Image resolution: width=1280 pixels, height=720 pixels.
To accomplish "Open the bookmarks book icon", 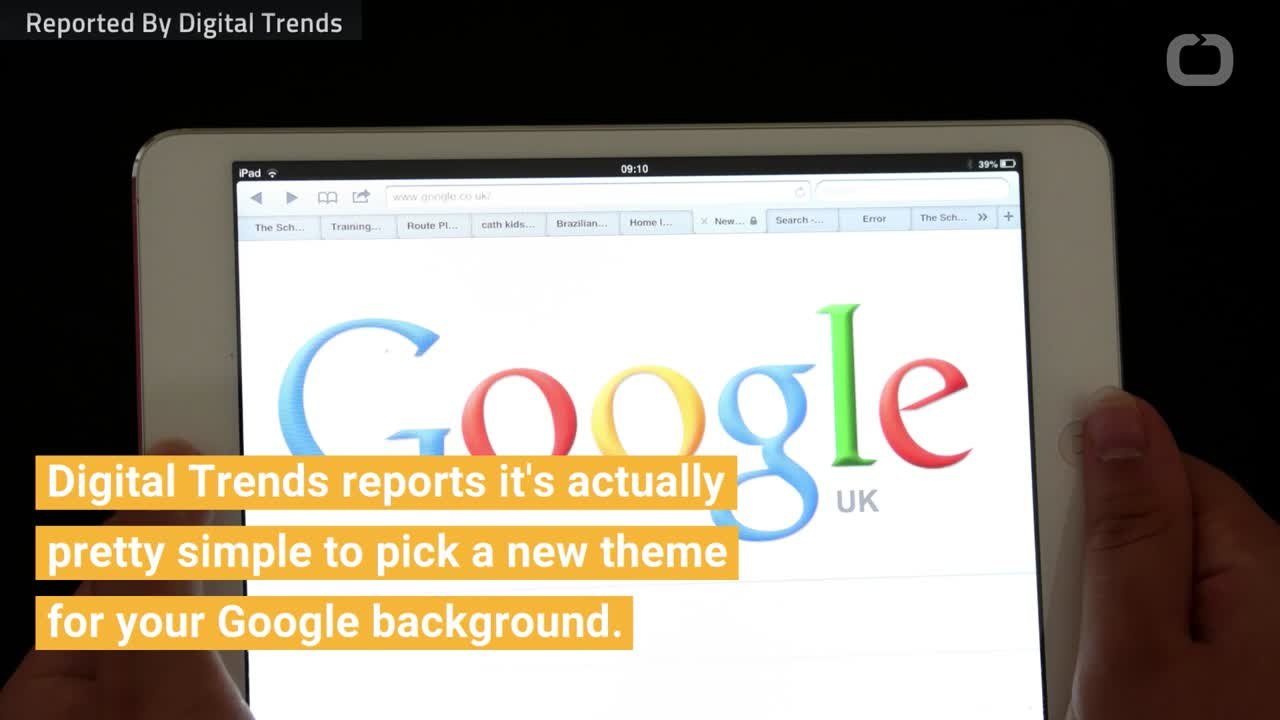I will [x=327, y=198].
